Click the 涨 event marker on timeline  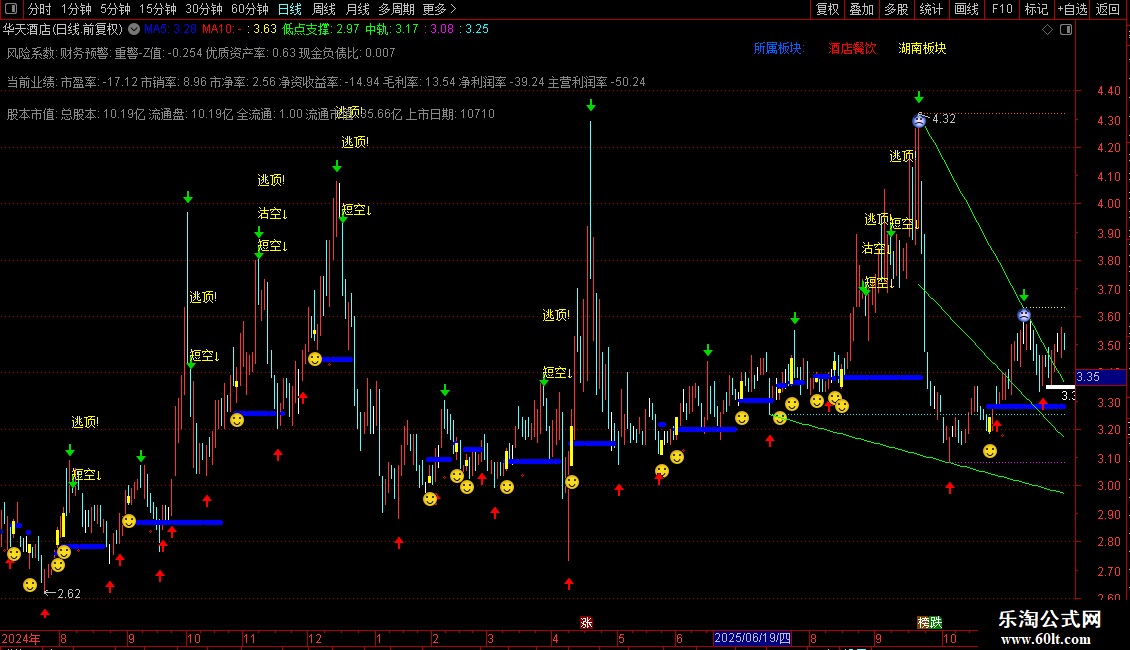[587, 623]
